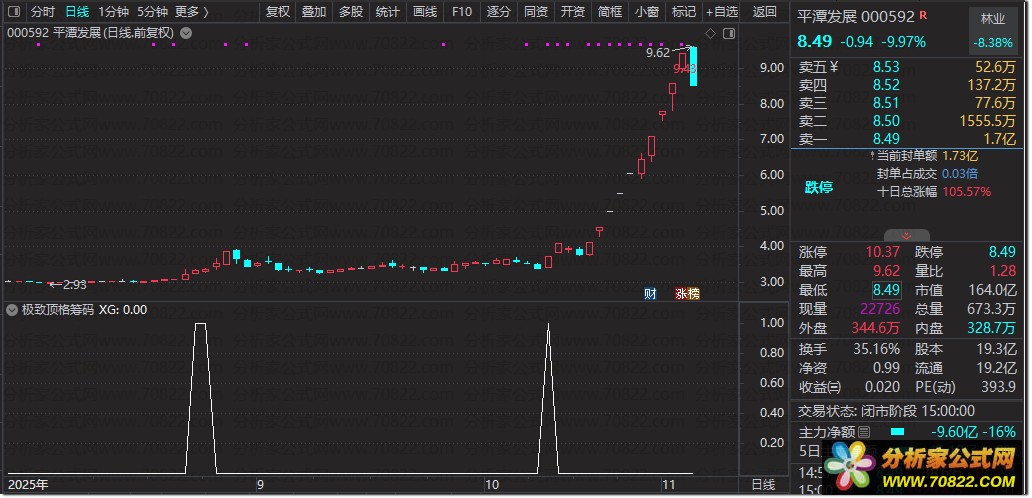Click 标记 mark button
The height and width of the screenshot is (498, 1032).
(x=683, y=12)
